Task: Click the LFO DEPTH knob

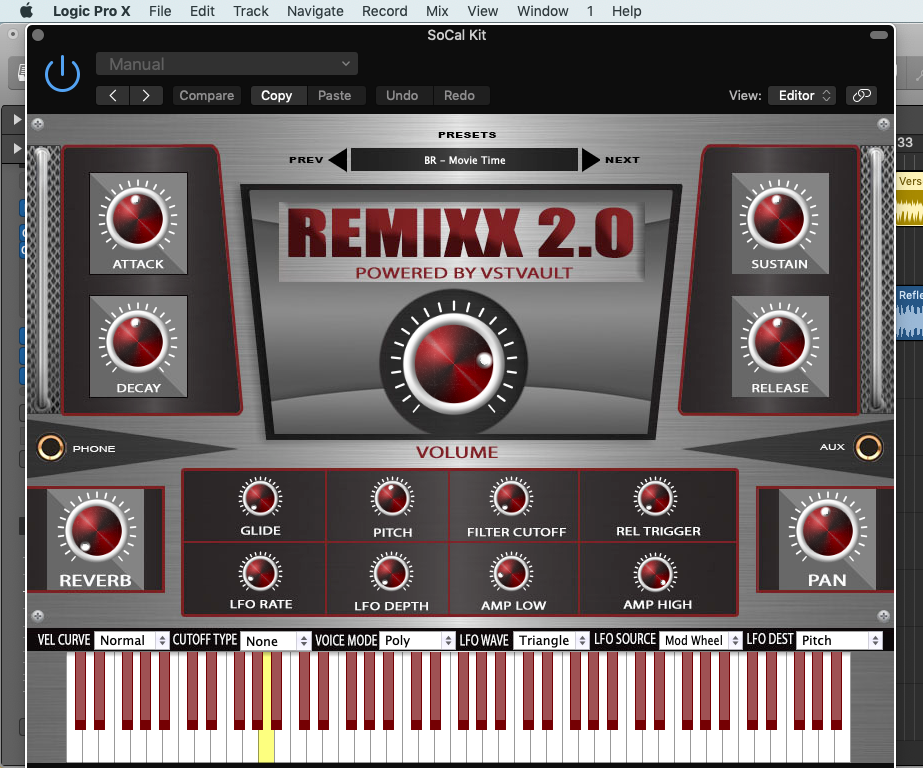Action: pos(391,573)
